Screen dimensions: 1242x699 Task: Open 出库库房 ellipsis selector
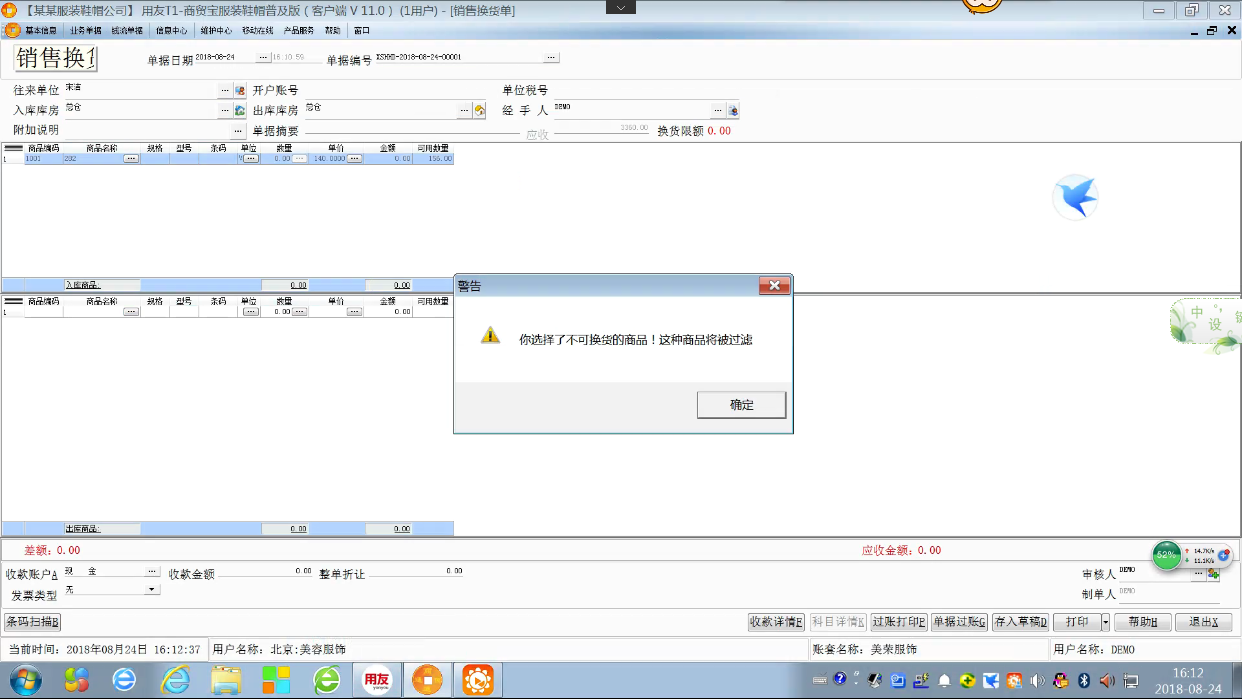[x=465, y=110]
